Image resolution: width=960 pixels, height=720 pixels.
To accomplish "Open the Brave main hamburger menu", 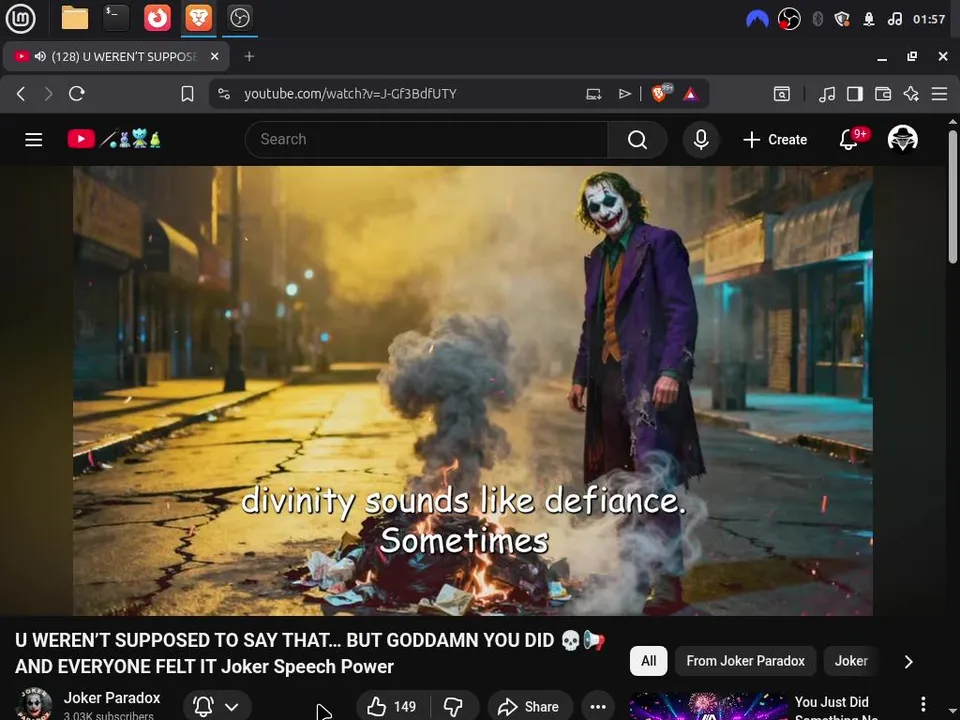I will 939,94.
